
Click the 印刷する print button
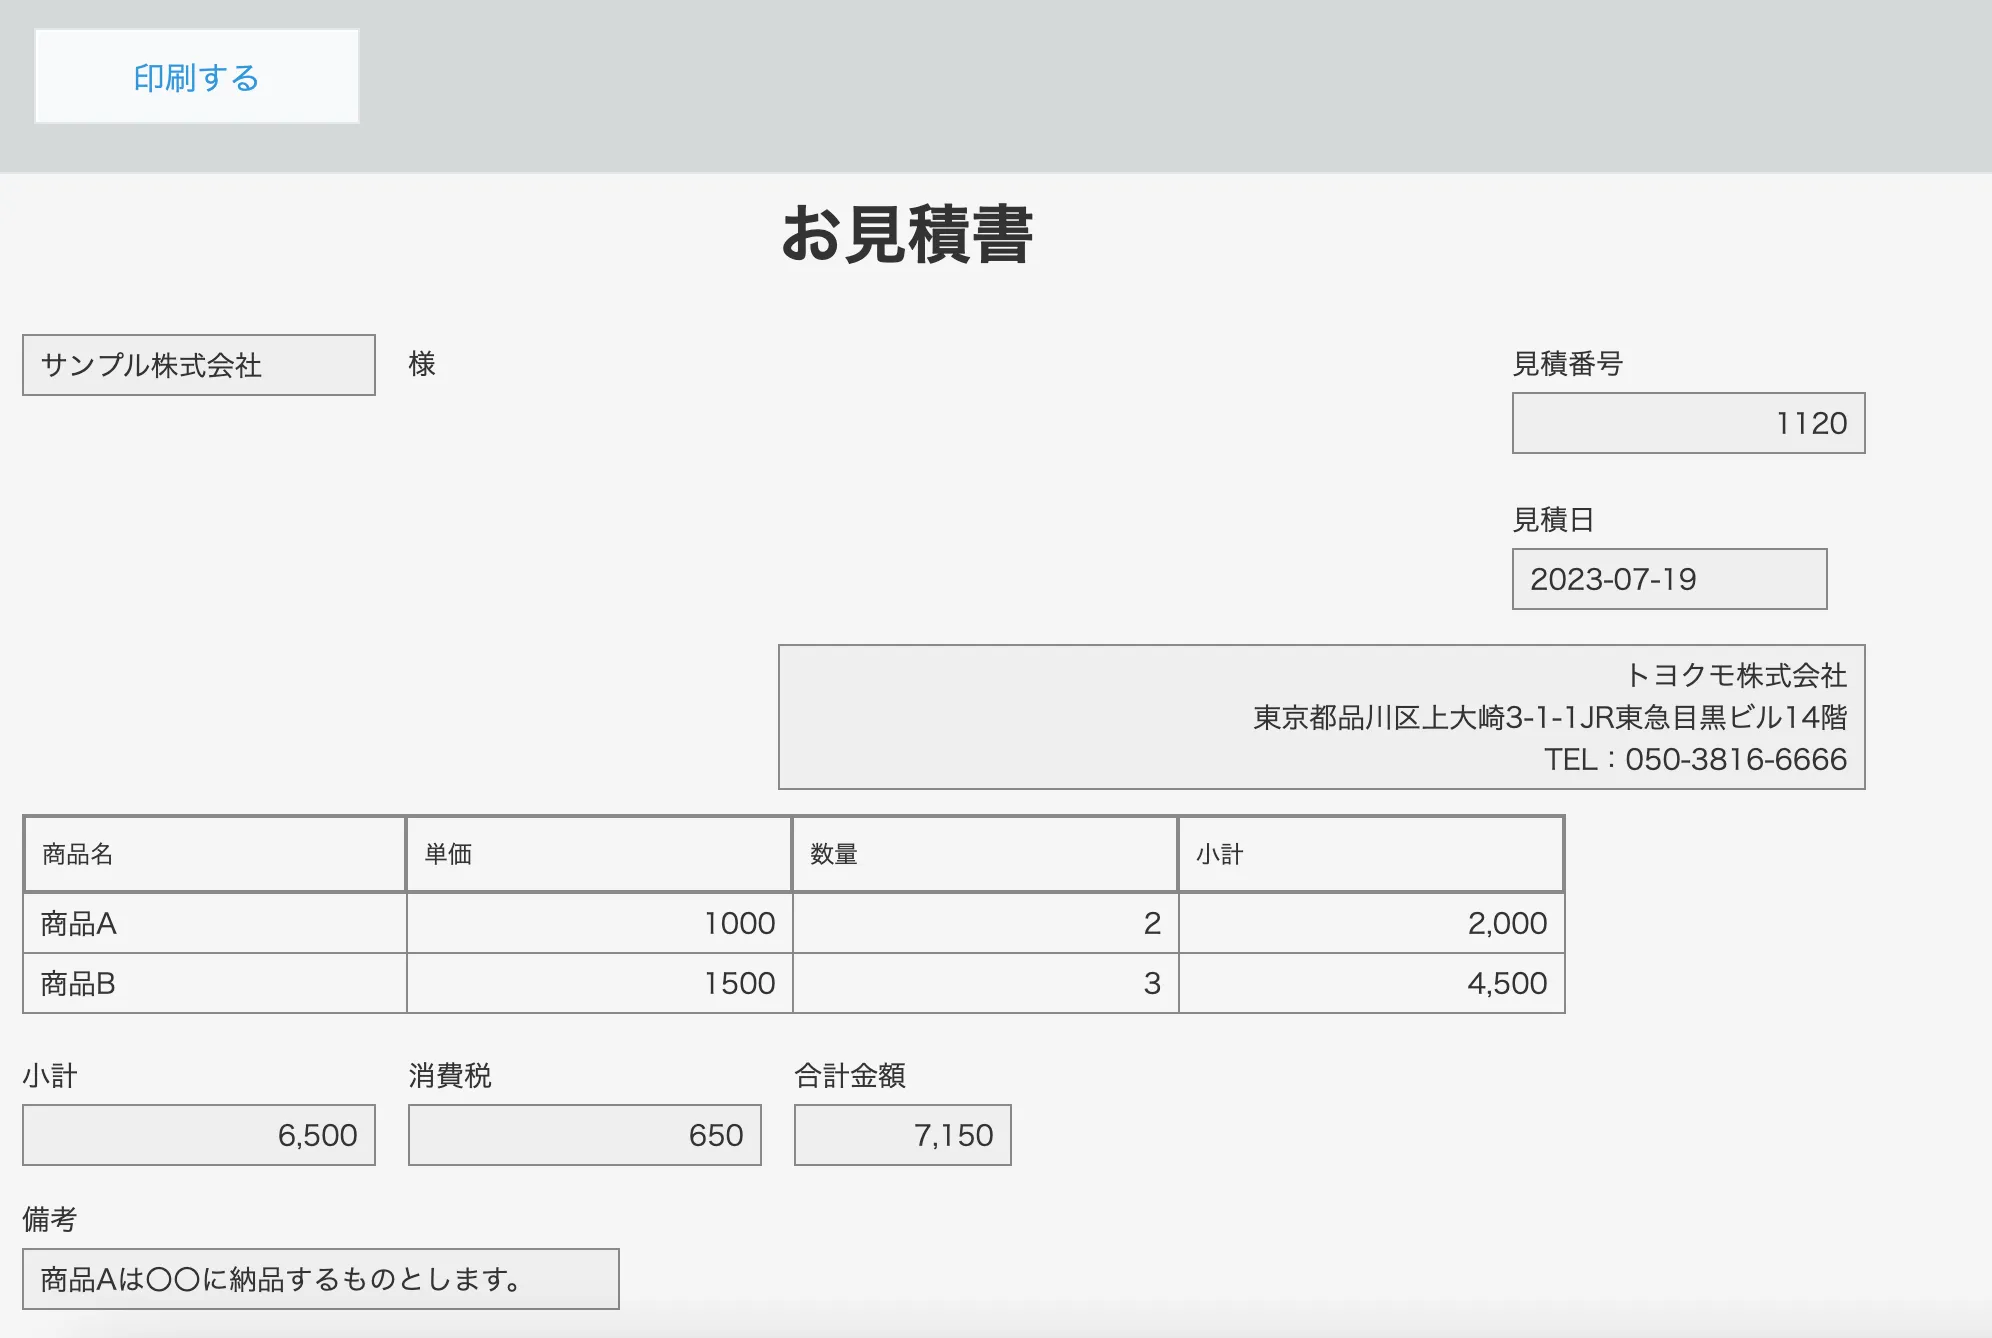(196, 77)
